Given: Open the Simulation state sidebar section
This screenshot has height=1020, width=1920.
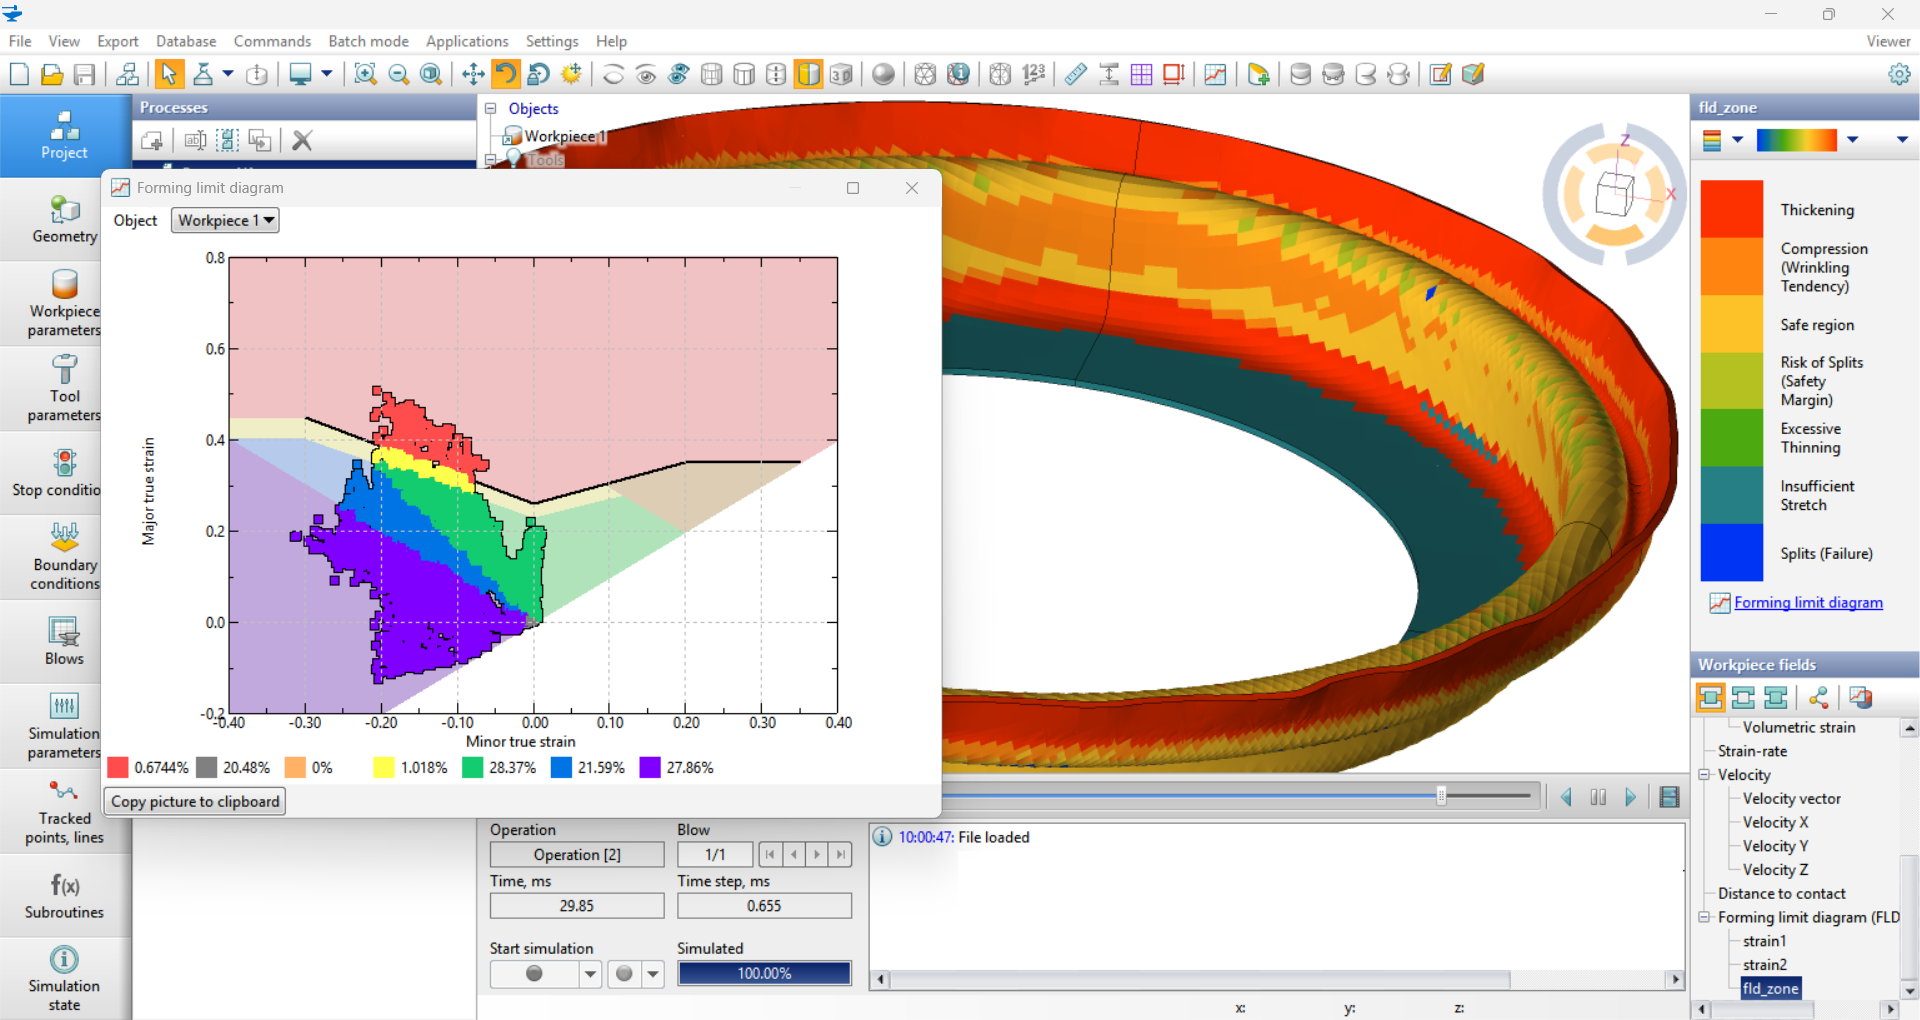Looking at the screenshot, I should pyautogui.click(x=65, y=978).
